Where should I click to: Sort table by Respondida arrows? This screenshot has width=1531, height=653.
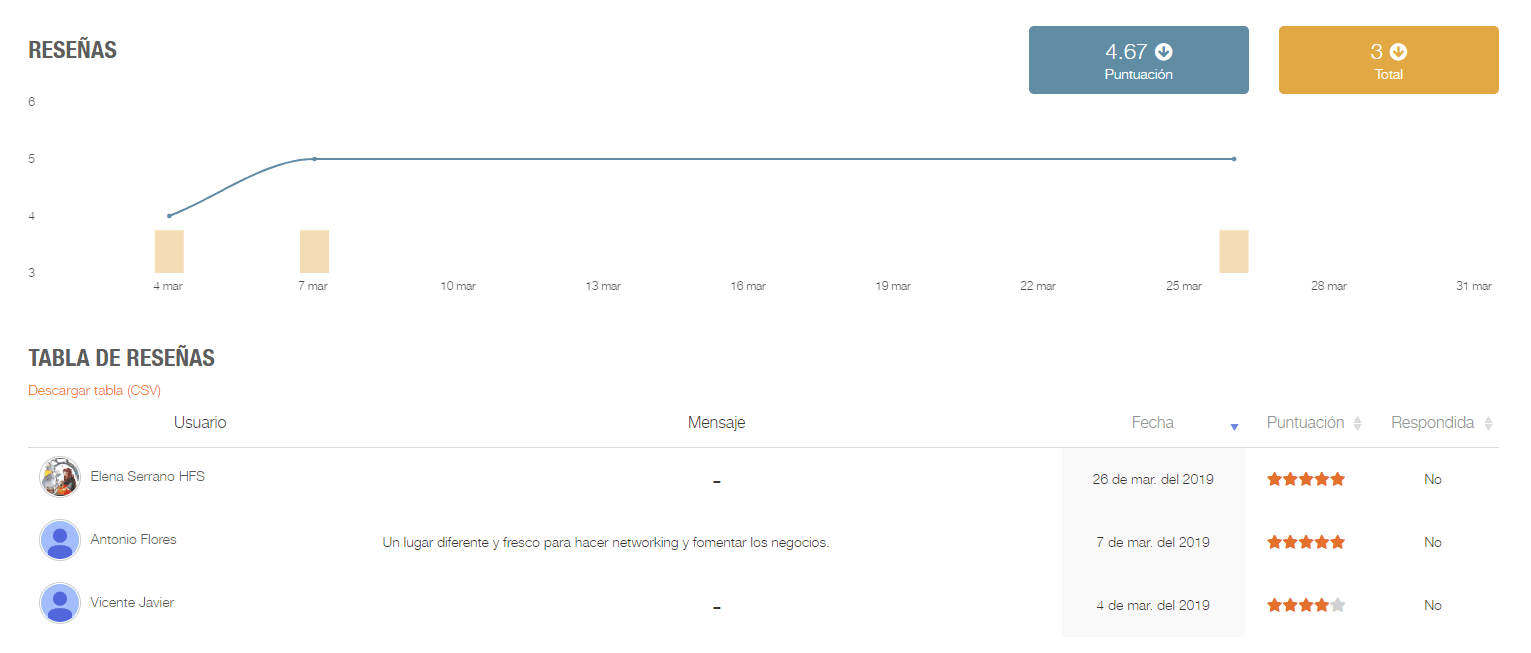1488,424
